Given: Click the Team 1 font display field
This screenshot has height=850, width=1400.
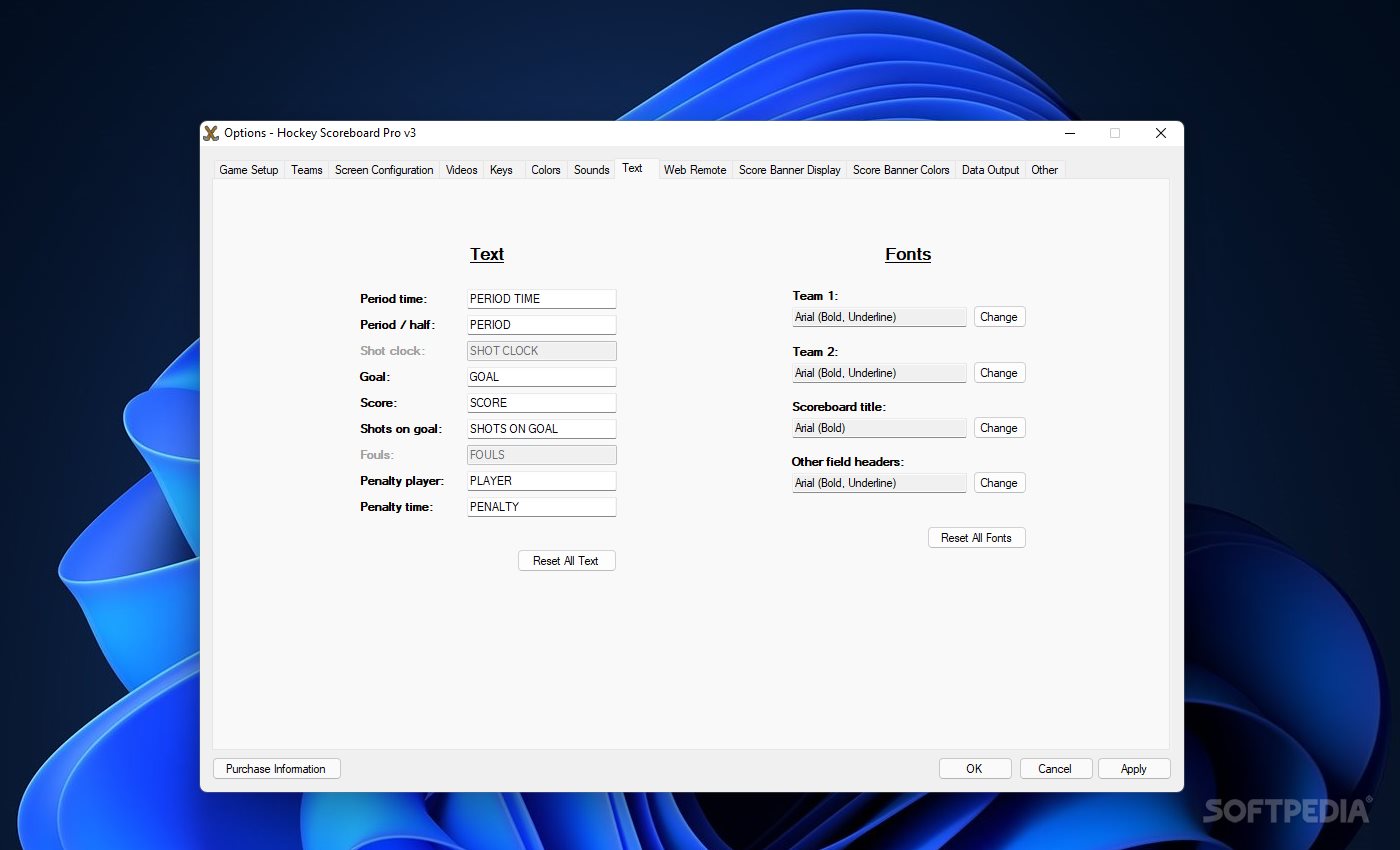Looking at the screenshot, I should pos(880,317).
